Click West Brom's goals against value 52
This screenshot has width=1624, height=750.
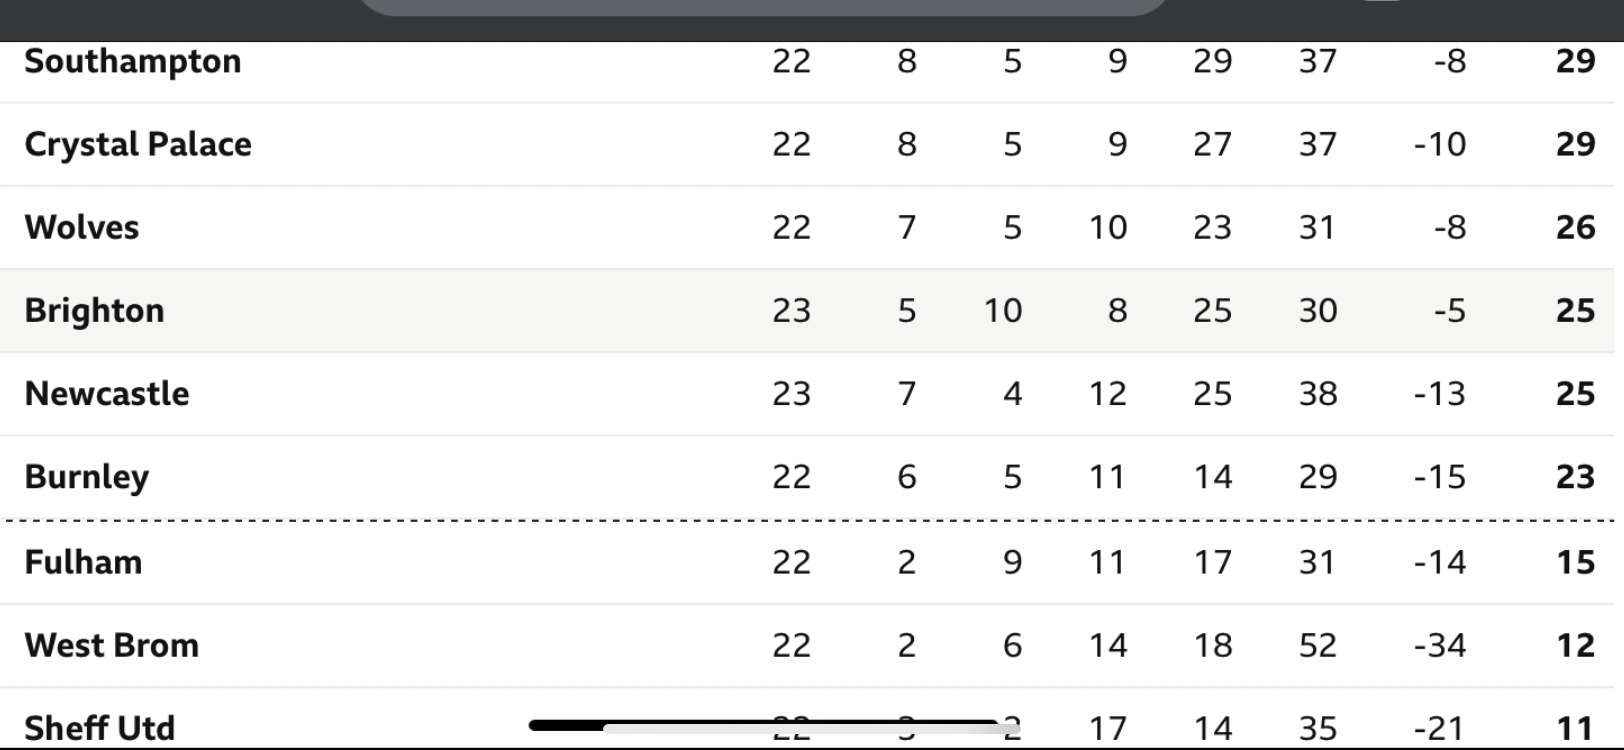[1317, 645]
